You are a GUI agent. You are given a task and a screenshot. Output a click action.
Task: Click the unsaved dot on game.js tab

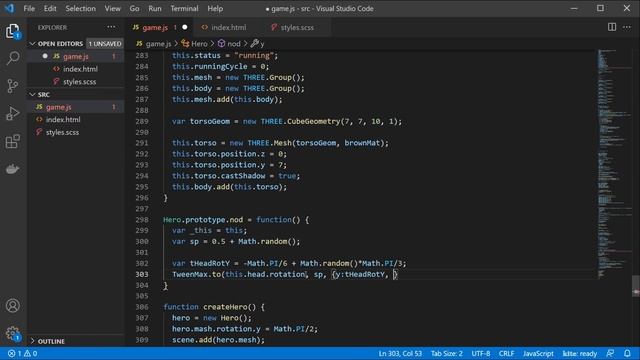pyautogui.click(x=184, y=27)
